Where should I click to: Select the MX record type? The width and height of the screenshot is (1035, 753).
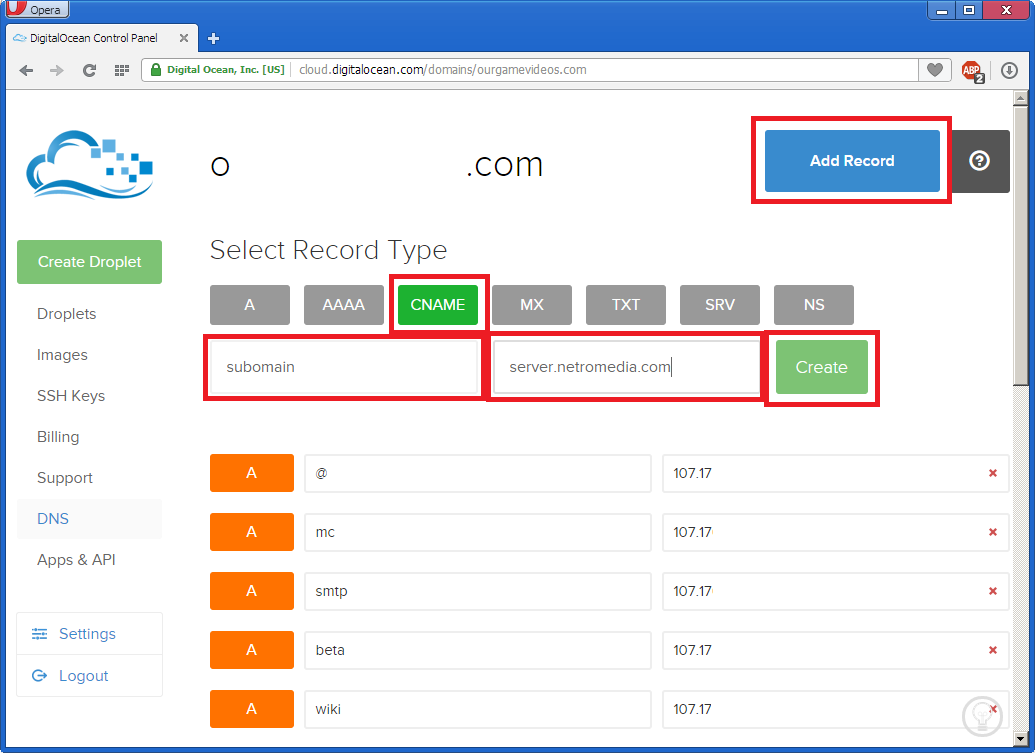coord(531,305)
